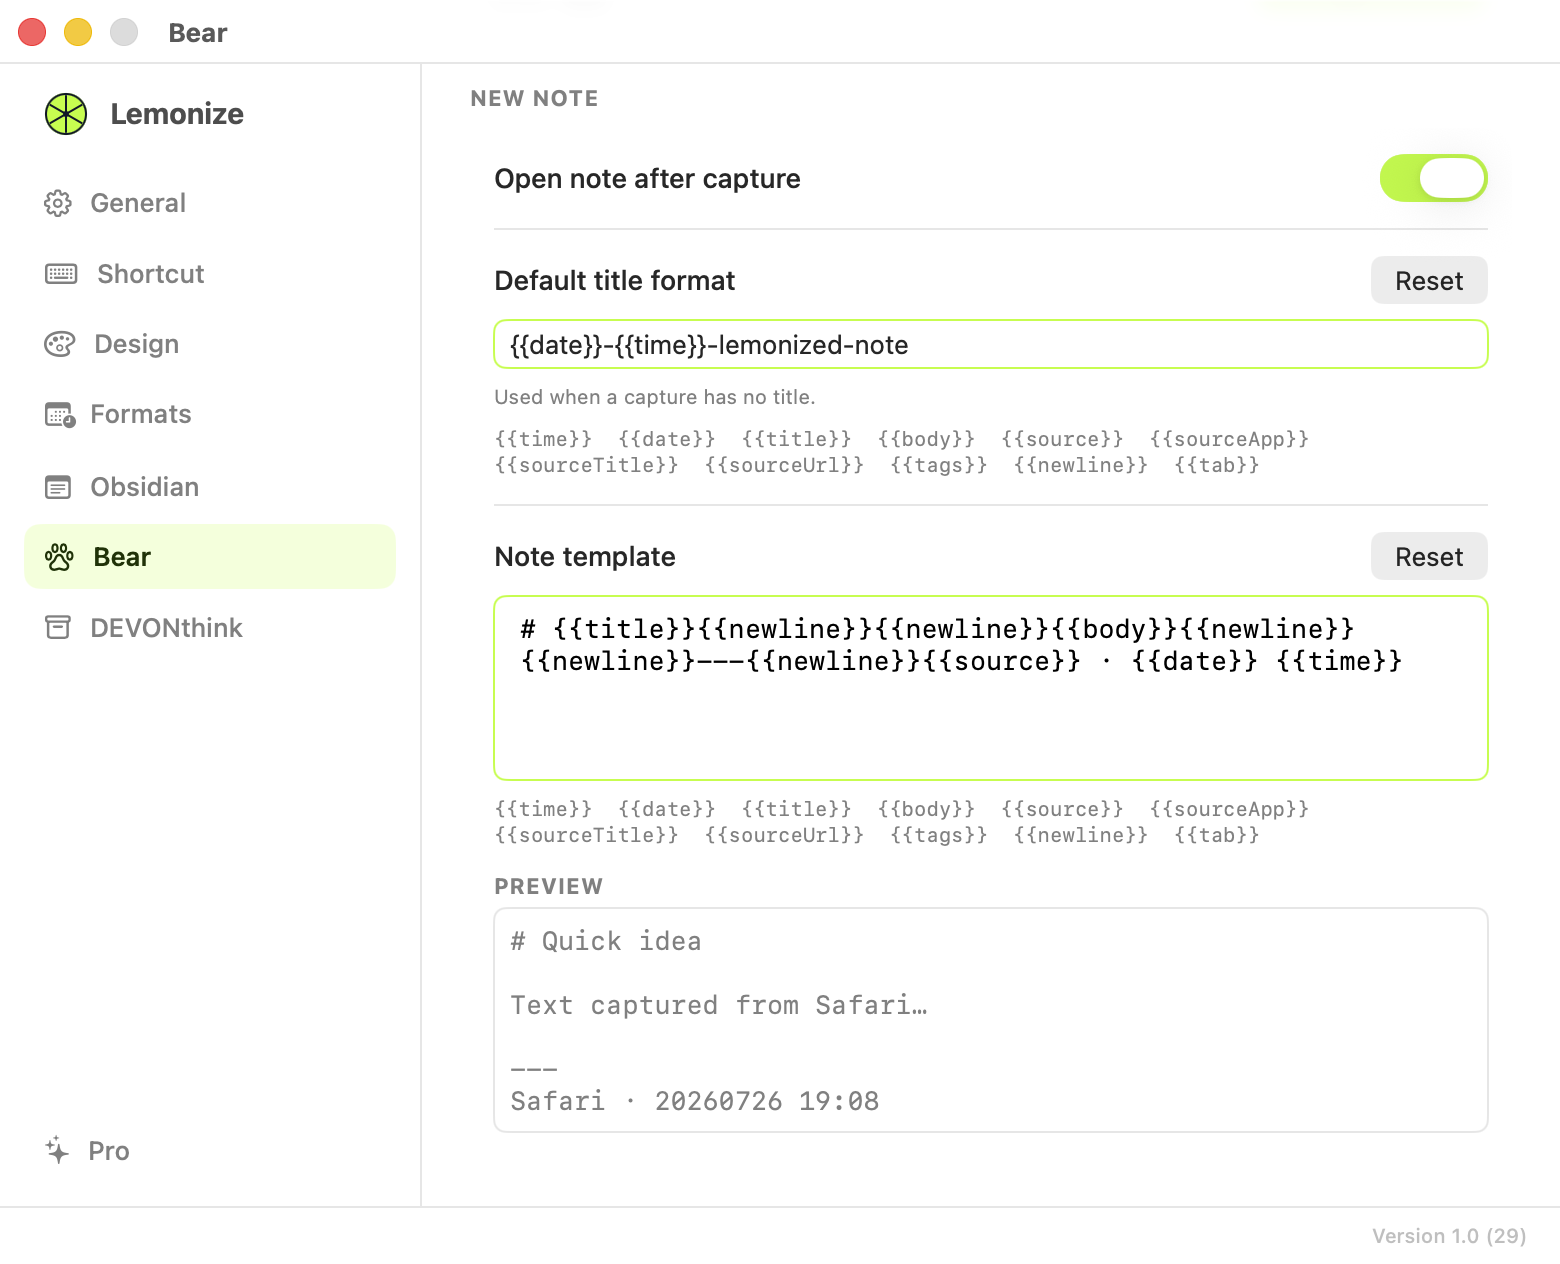Screen dimensions: 1560x1264
Task: Switch to the Design tab
Action: pos(210,344)
